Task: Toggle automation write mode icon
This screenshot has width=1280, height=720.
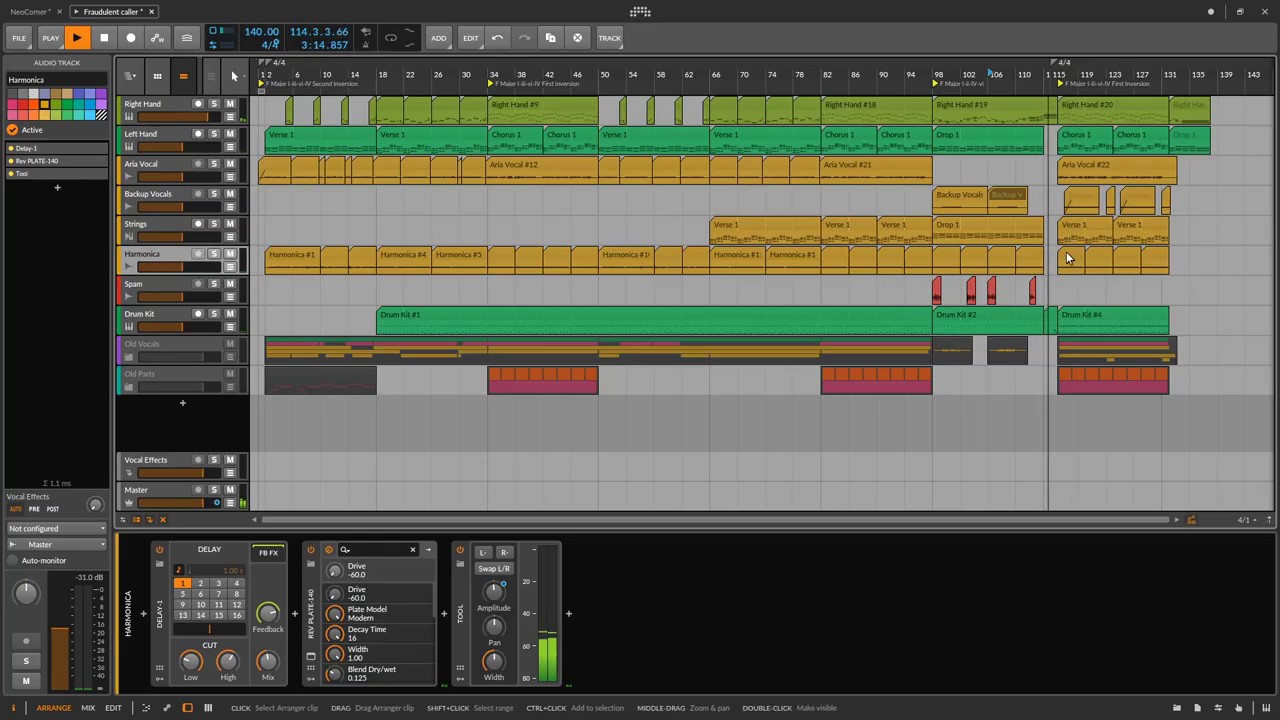Action: click(x=157, y=38)
